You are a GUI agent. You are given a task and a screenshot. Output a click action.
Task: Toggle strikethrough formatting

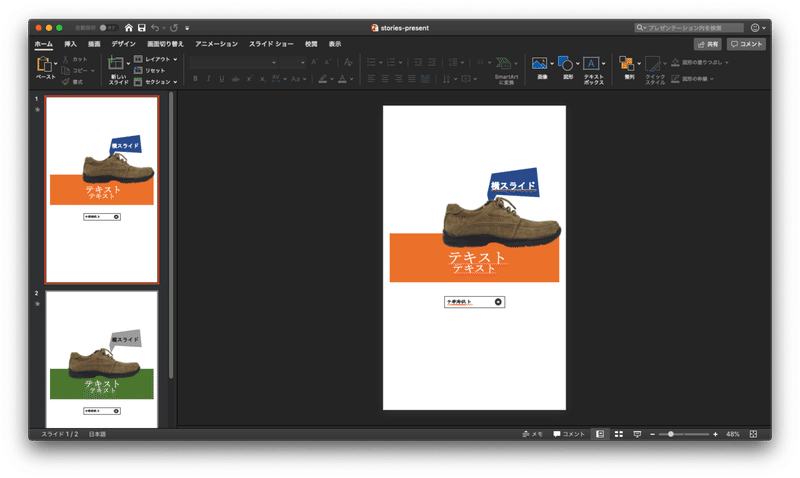pos(235,79)
